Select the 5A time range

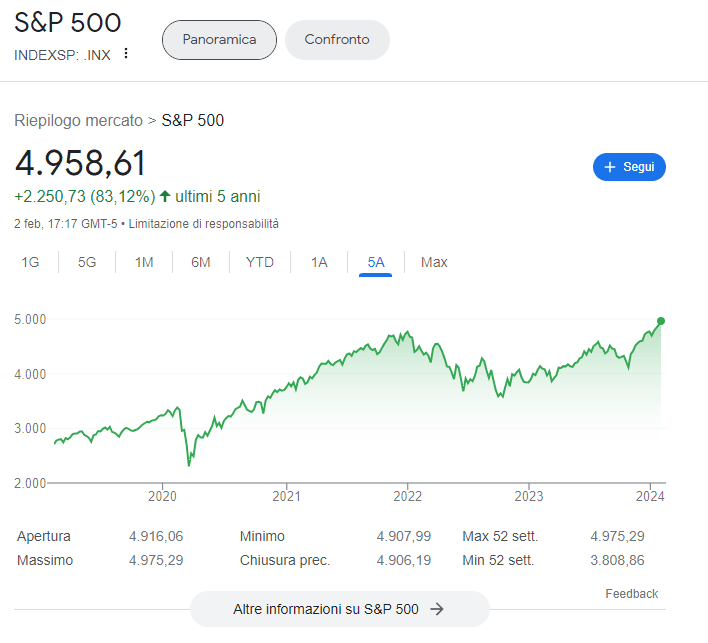pos(376,262)
